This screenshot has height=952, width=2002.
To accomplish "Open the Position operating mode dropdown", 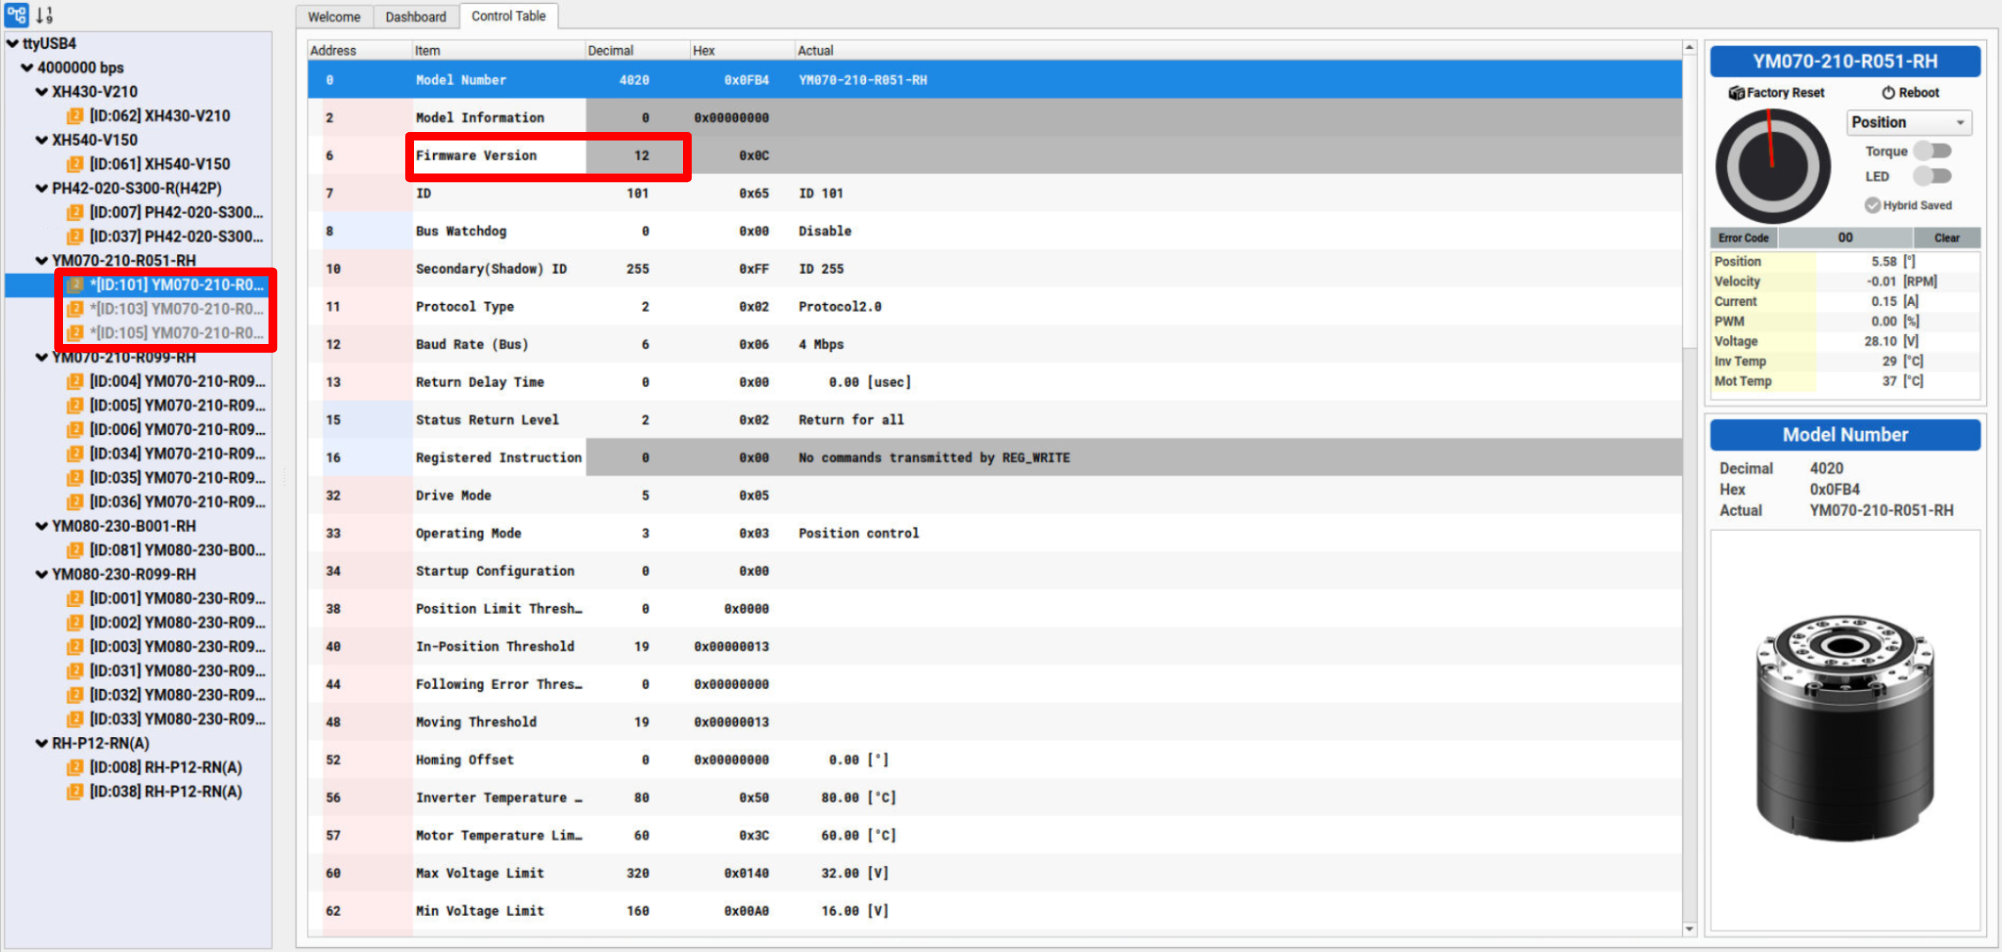I will (1909, 122).
